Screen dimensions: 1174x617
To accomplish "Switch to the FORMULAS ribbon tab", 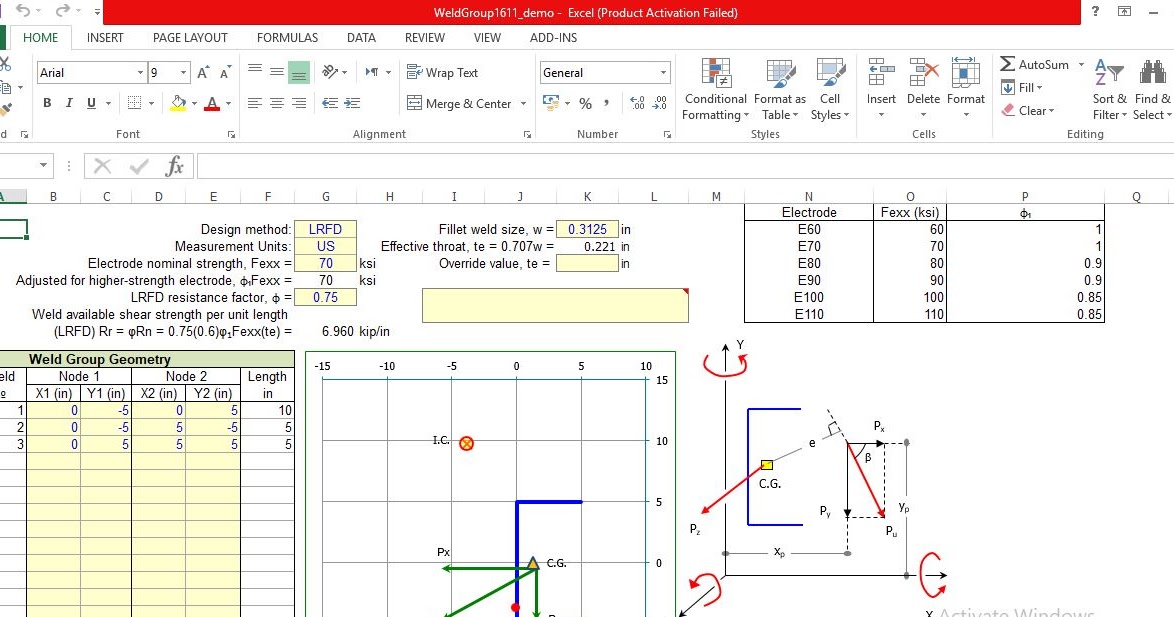I will [x=287, y=37].
